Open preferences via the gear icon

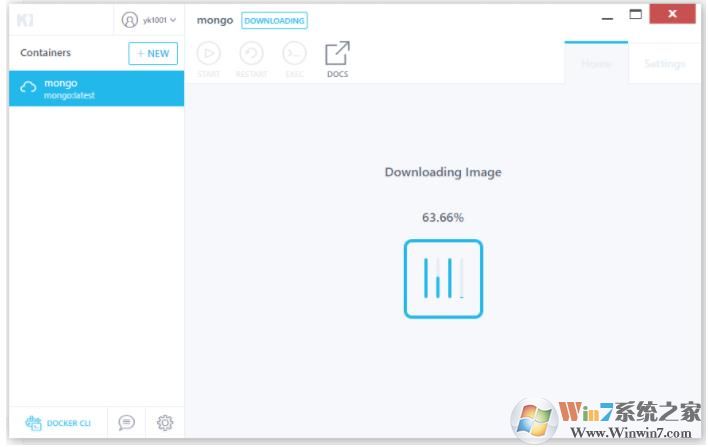(165, 423)
